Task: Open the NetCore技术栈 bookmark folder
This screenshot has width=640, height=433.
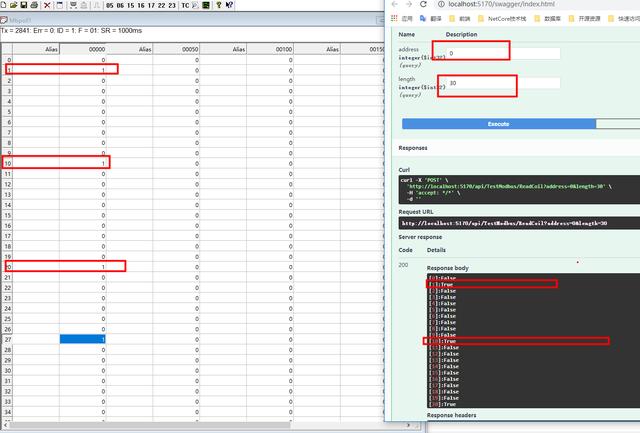Action: 502,19
